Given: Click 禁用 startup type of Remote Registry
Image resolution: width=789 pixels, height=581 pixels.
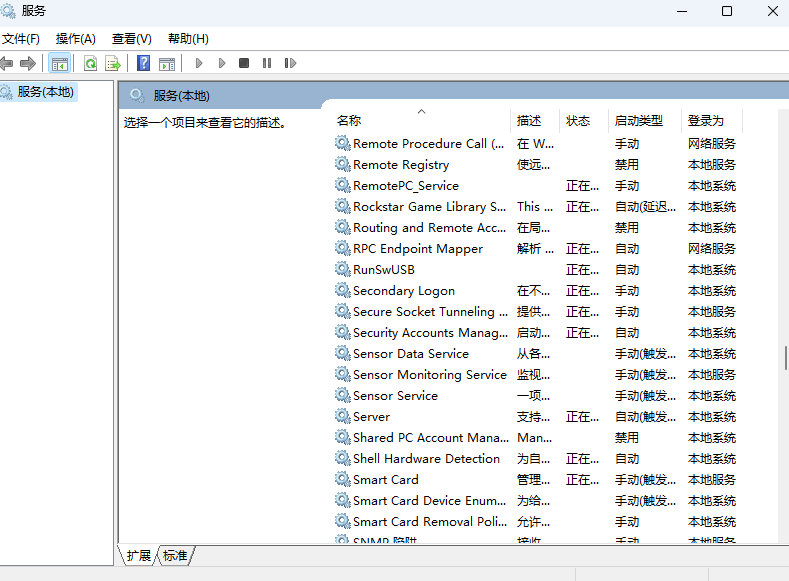Looking at the screenshot, I should point(626,164).
